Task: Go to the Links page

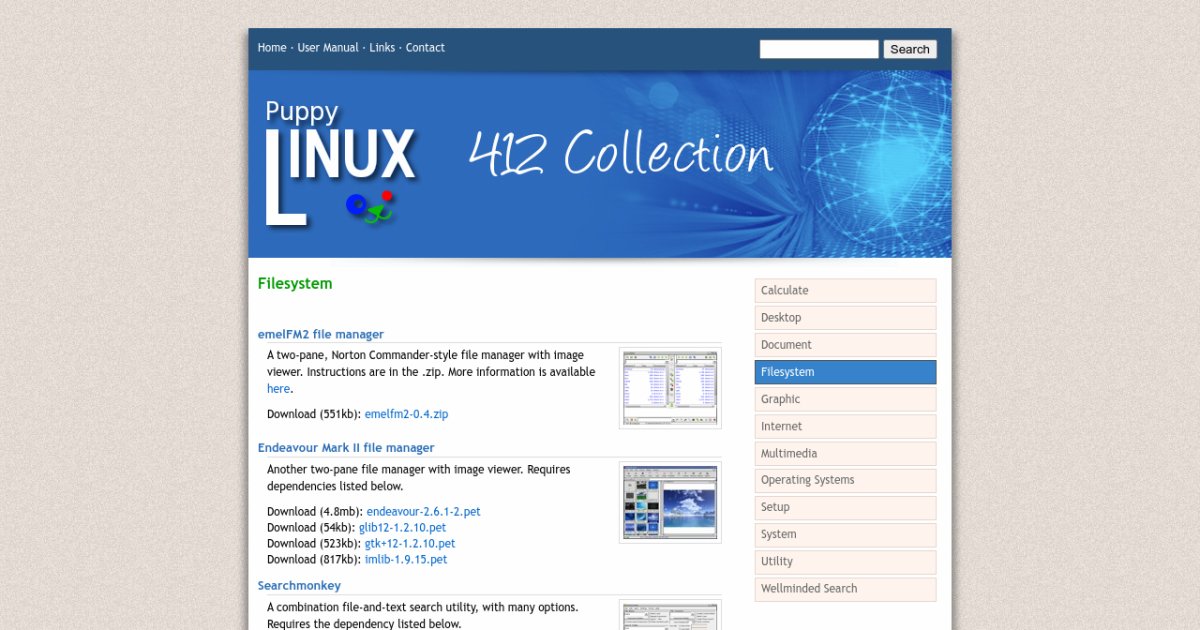Action: [x=382, y=47]
